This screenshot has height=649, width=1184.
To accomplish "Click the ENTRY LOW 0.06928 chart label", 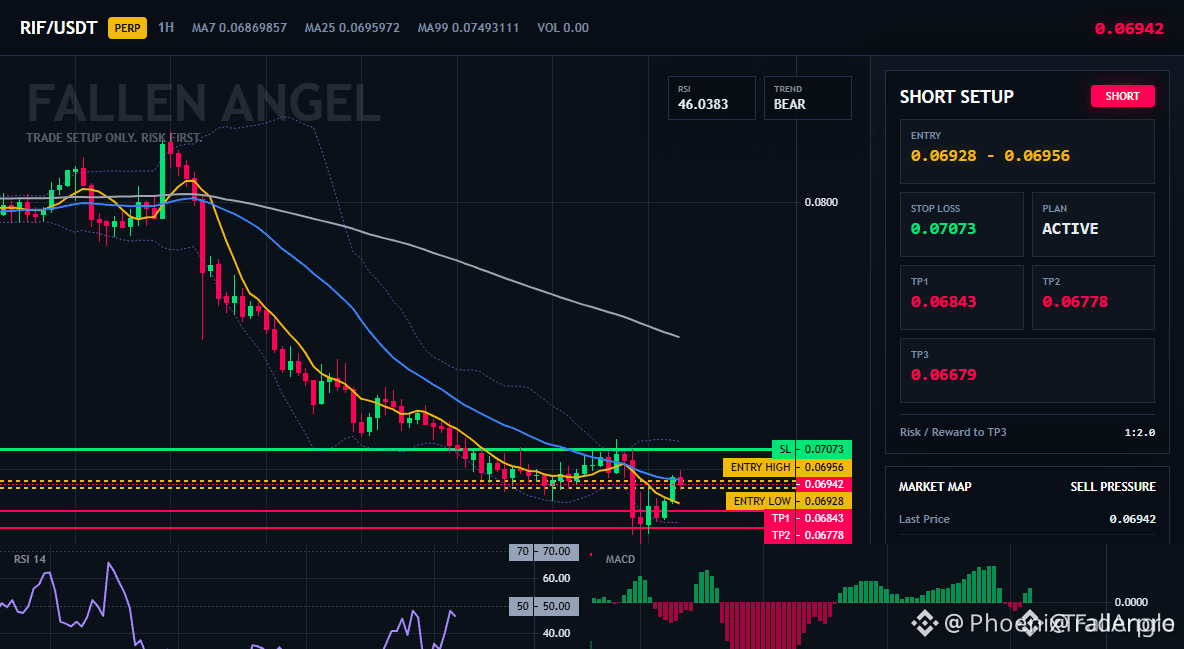I will pos(788,501).
